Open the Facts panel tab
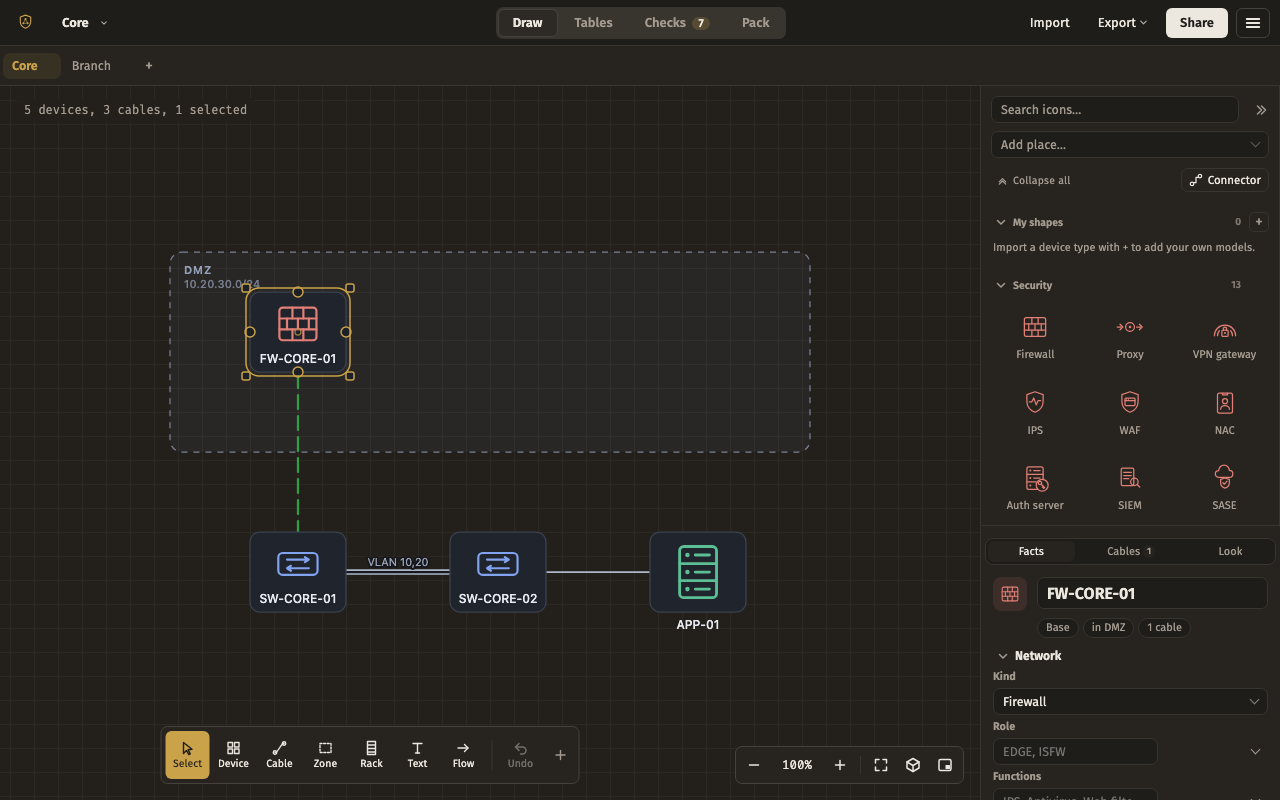Image resolution: width=1280 pixels, height=800 pixels. (1031, 551)
